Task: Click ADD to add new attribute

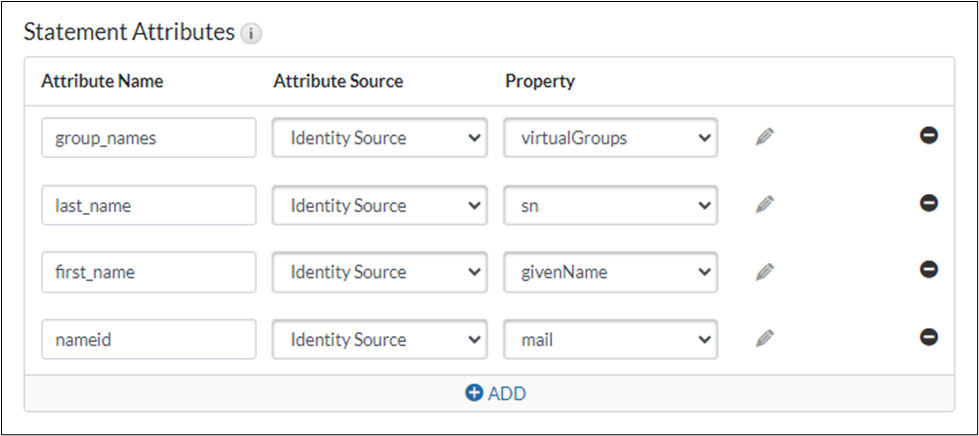Action: click(x=496, y=393)
